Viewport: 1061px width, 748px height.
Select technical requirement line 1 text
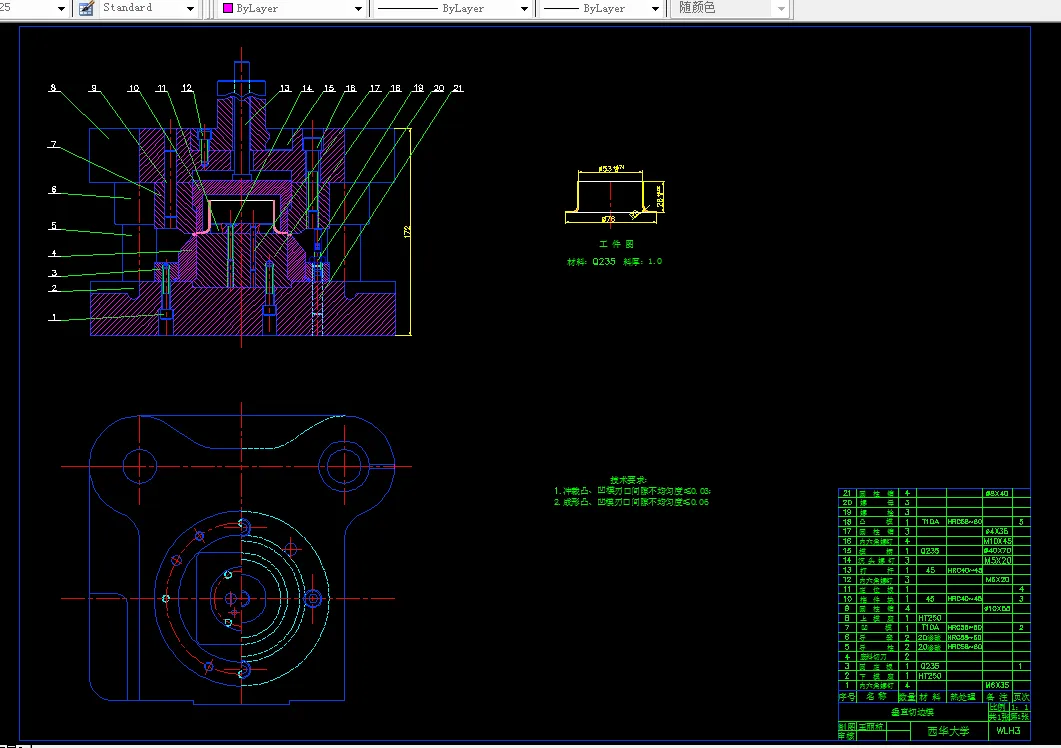632,491
